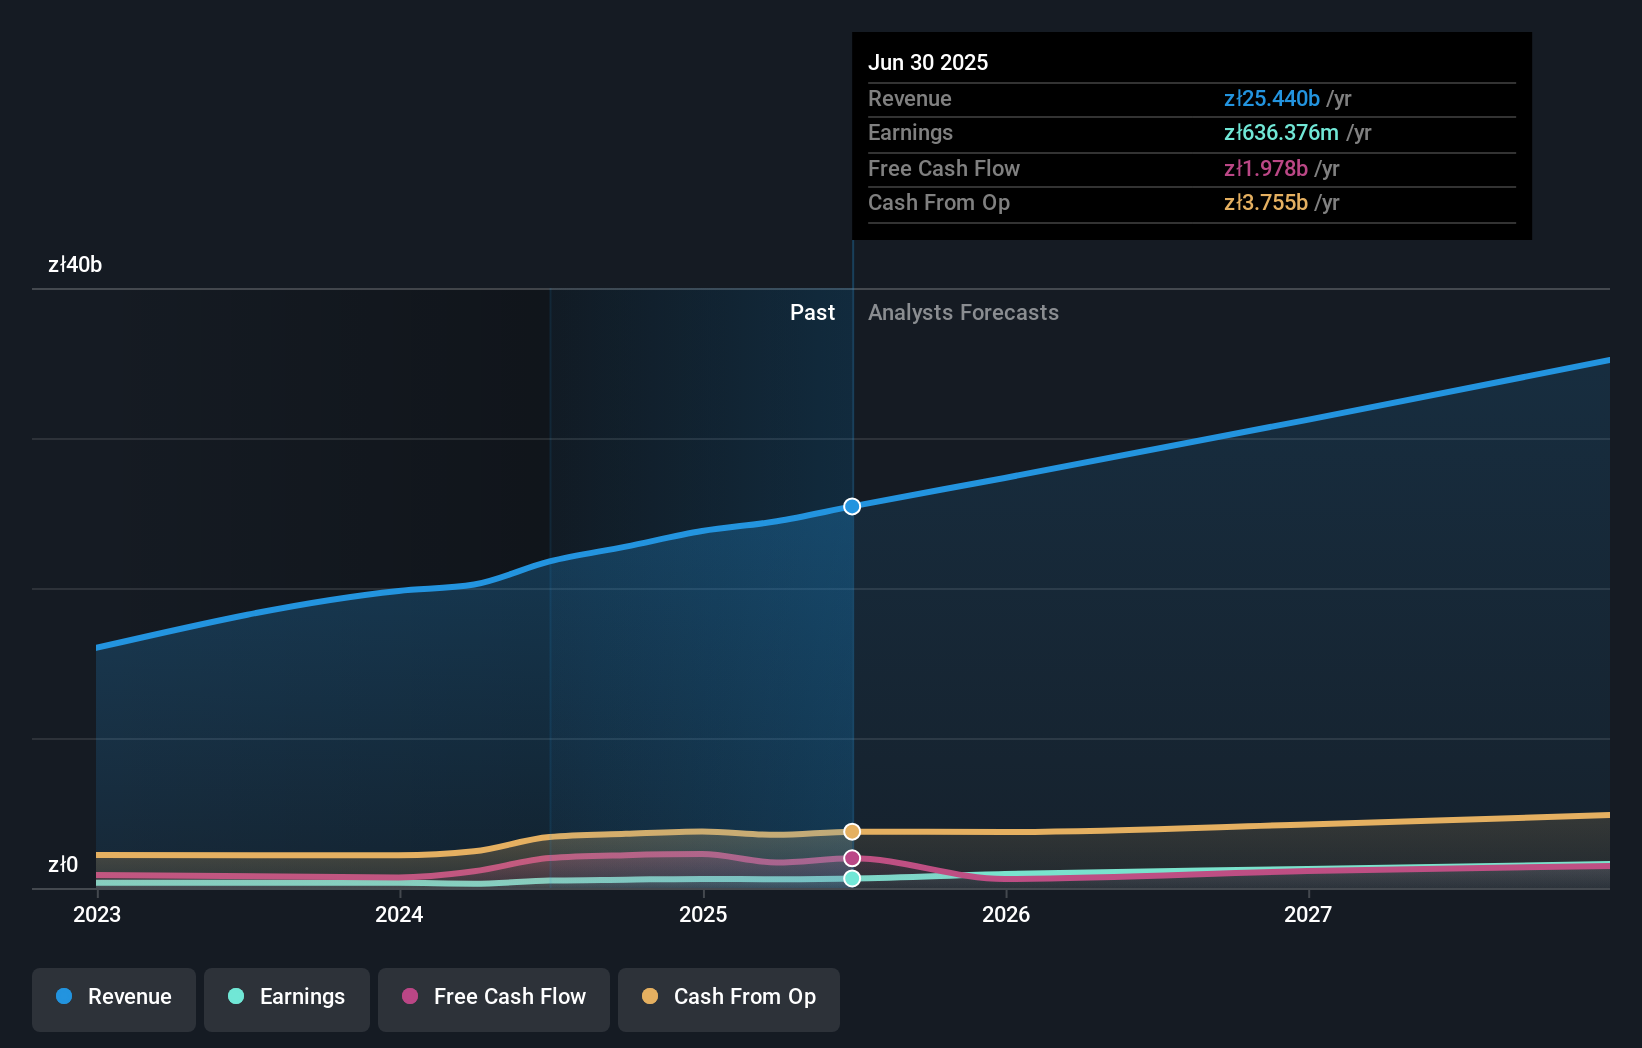Toggle the Earnings legend button
Viewport: 1642px width, 1048px height.
(x=287, y=999)
